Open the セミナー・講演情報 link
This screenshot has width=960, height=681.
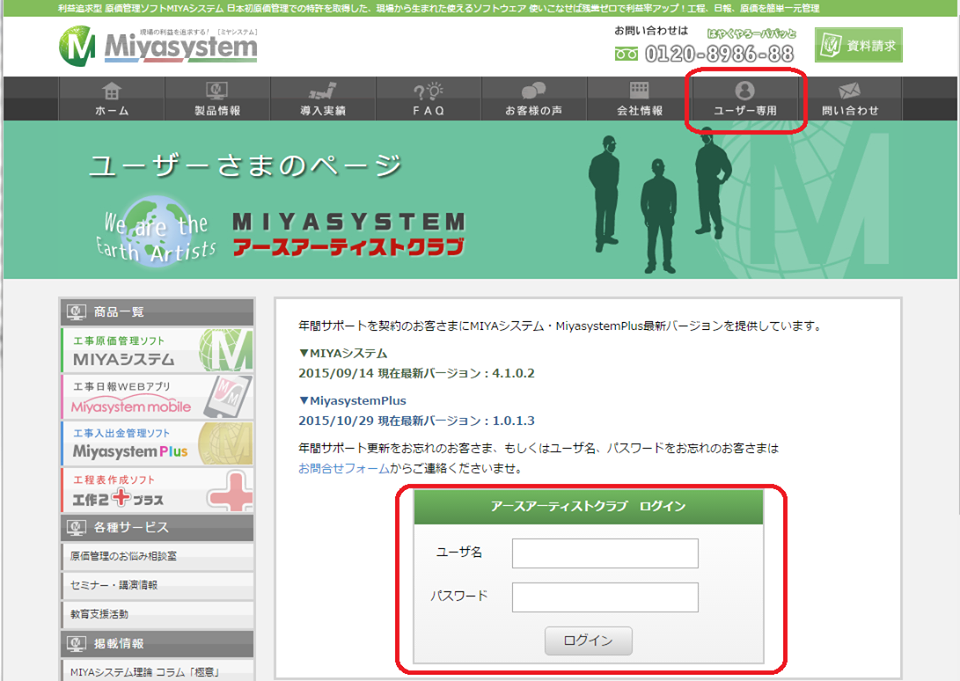(157, 585)
